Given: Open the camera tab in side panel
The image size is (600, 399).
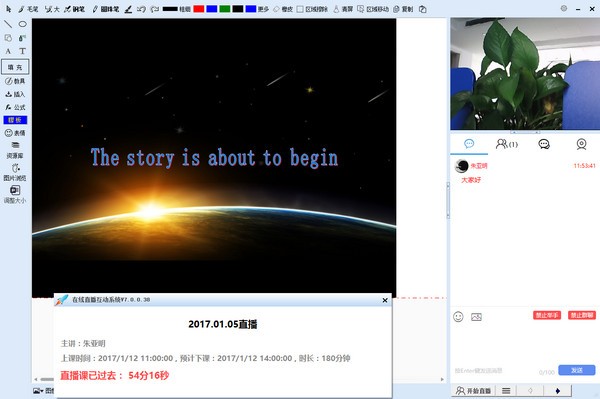Looking at the screenshot, I should tap(581, 144).
